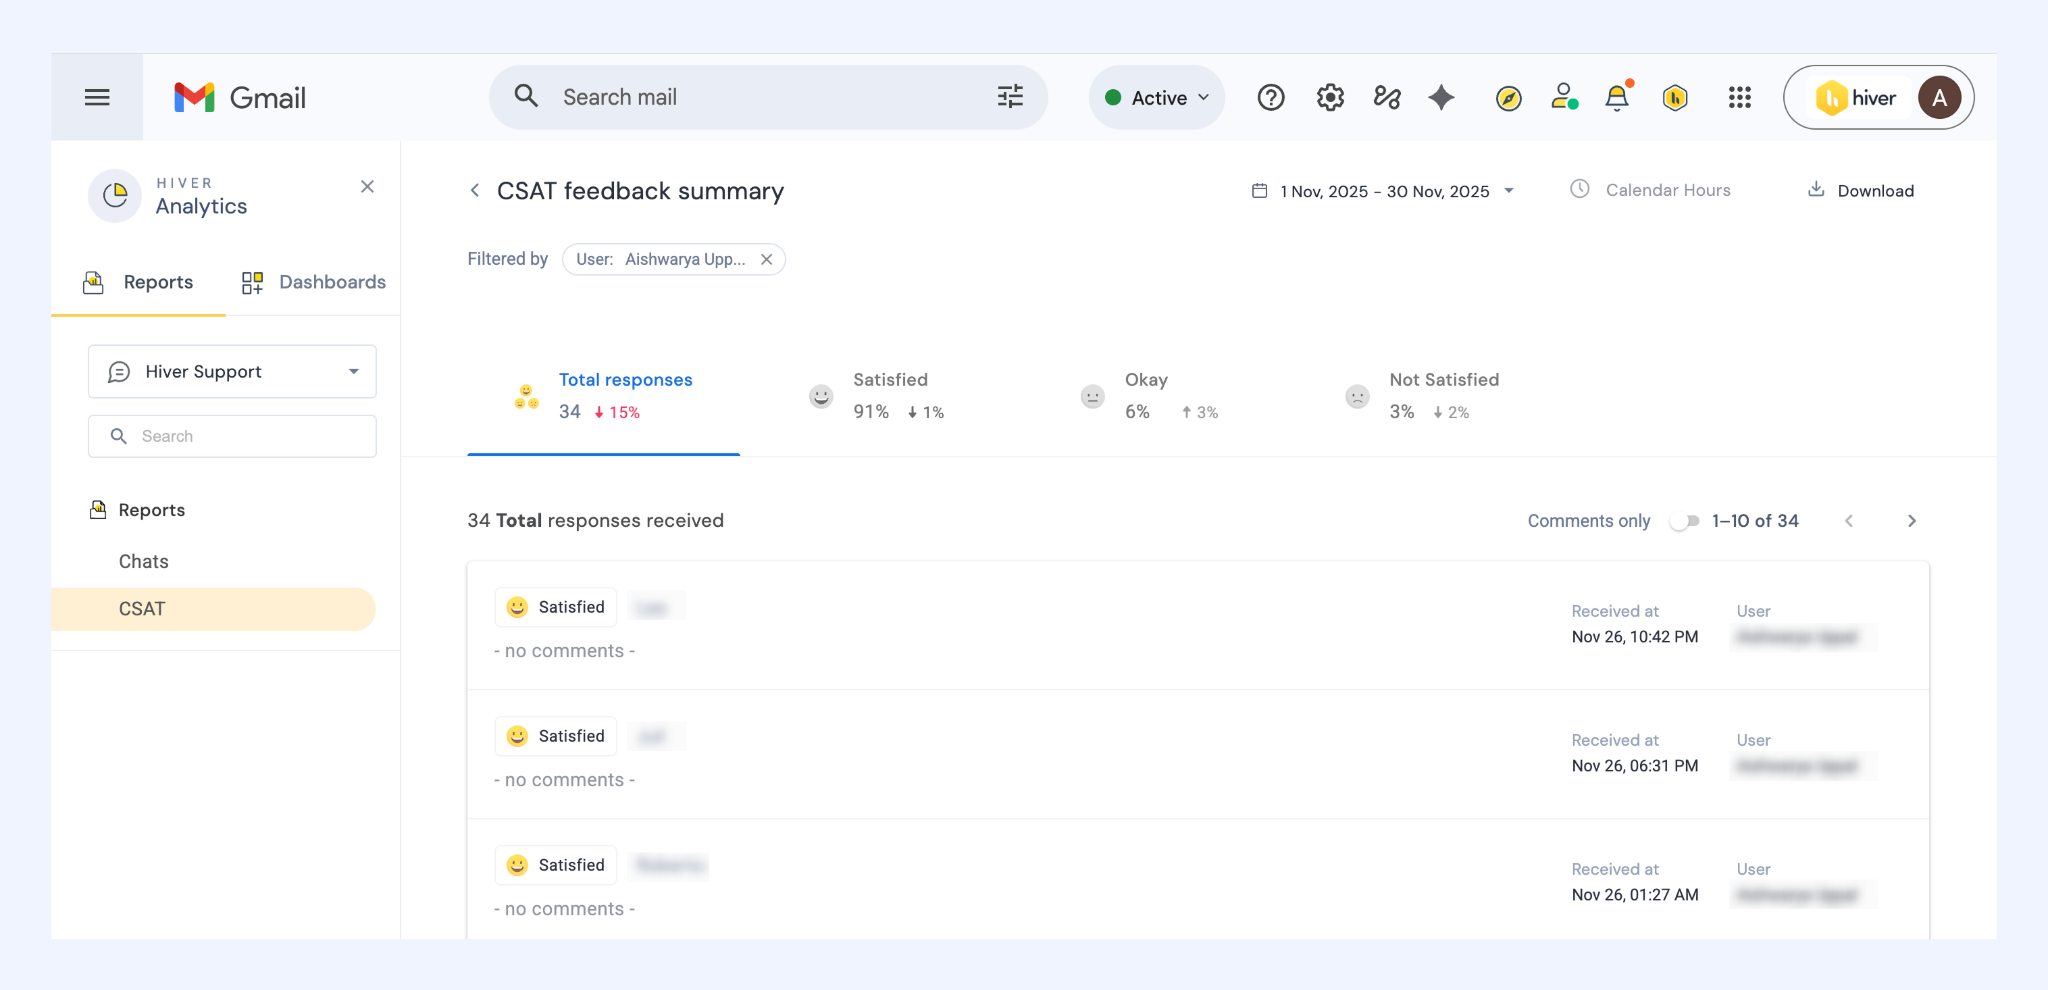Toggle the Comments only switch
This screenshot has height=990, width=2048.
coord(1685,521)
